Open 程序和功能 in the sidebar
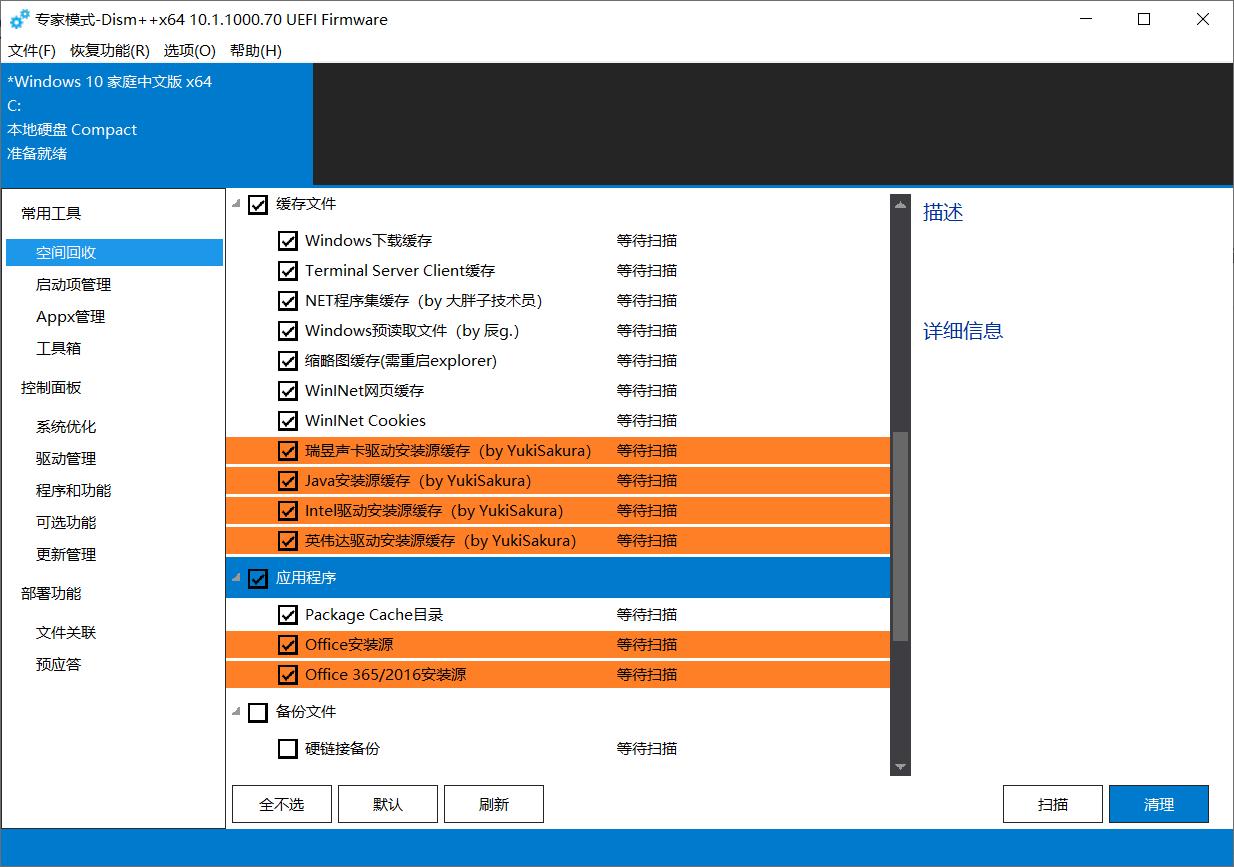The height and width of the screenshot is (867, 1234). pyautogui.click(x=73, y=490)
